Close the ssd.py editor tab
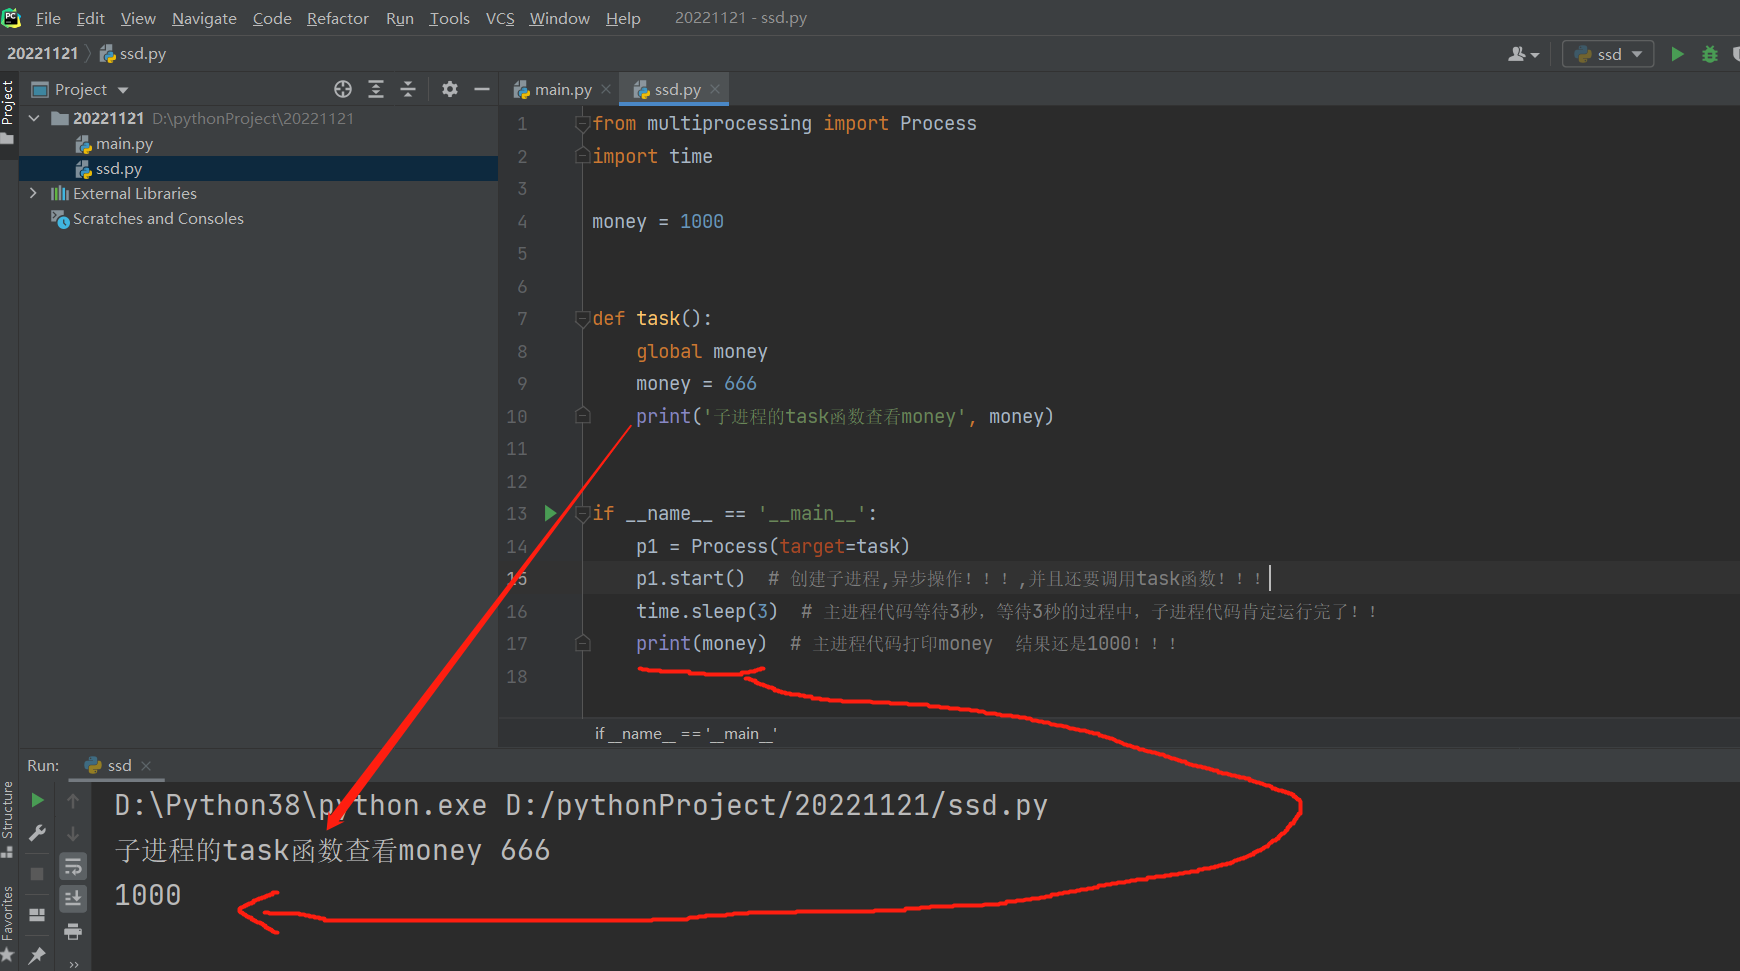The width and height of the screenshot is (1740, 971). pos(715,89)
